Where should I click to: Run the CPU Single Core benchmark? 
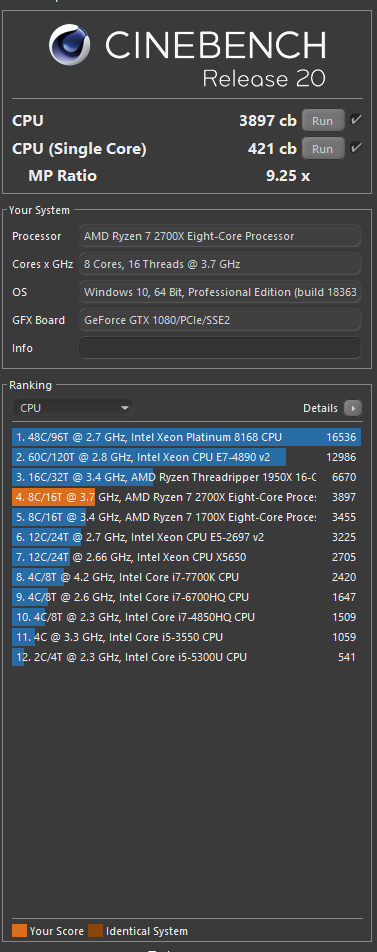(323, 148)
